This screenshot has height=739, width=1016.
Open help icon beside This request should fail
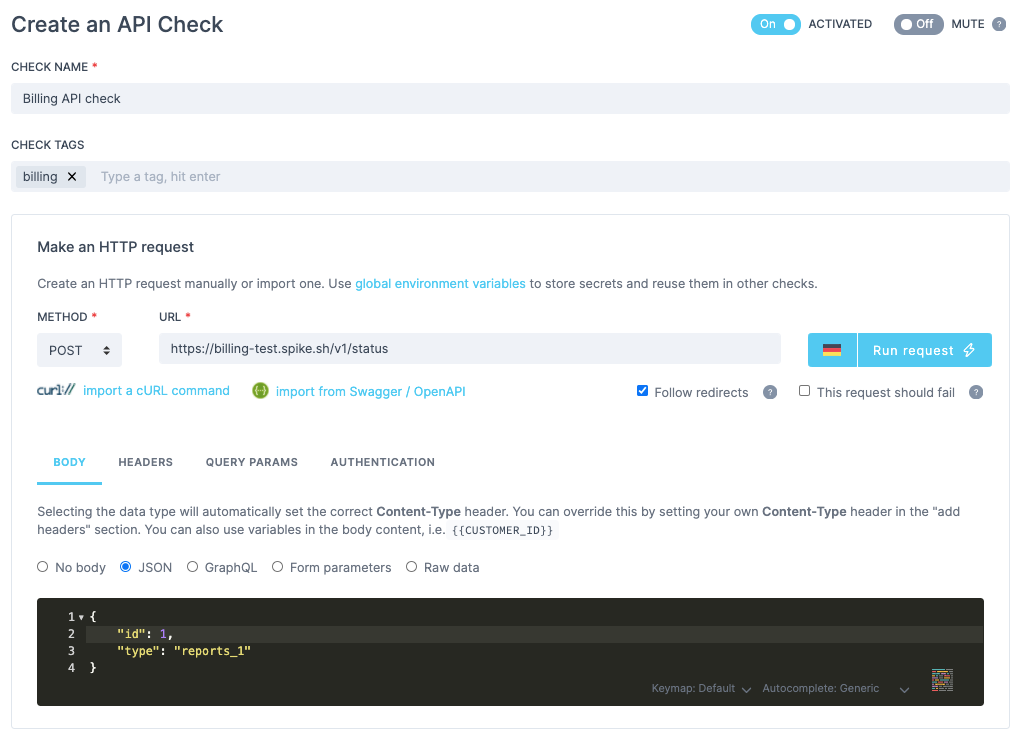point(976,392)
